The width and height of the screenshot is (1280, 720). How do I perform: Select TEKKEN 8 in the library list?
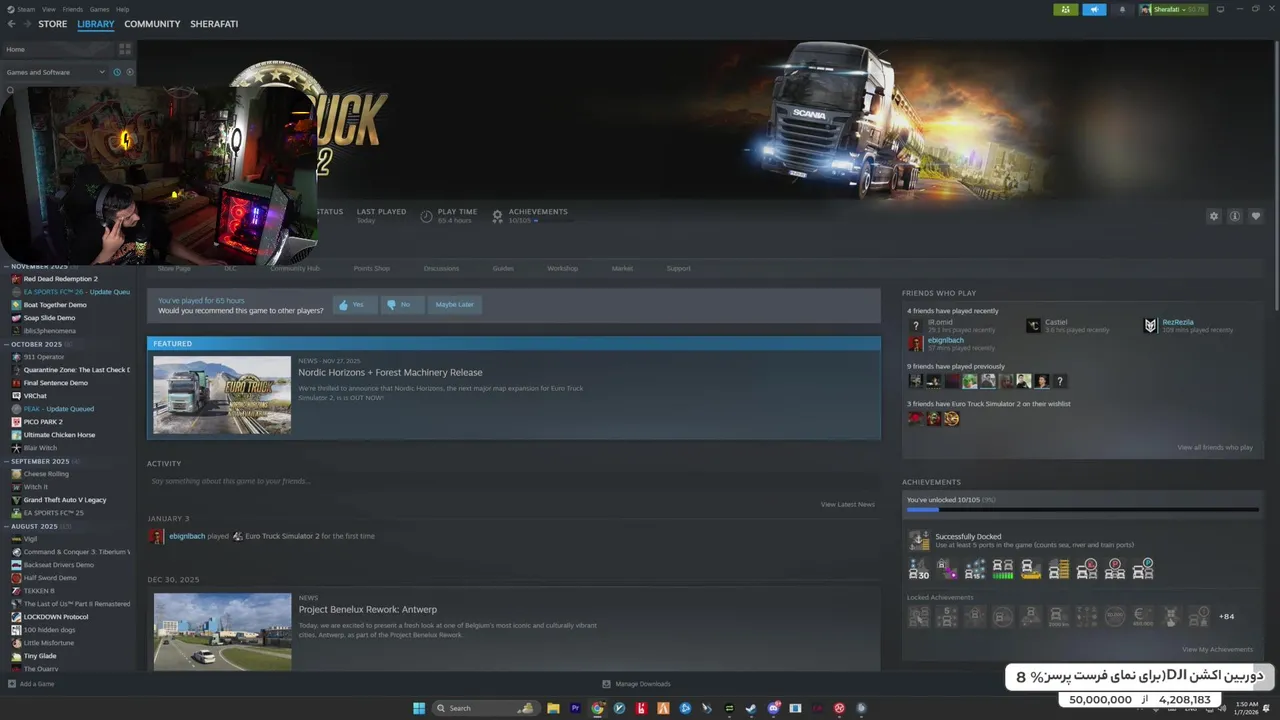point(39,591)
